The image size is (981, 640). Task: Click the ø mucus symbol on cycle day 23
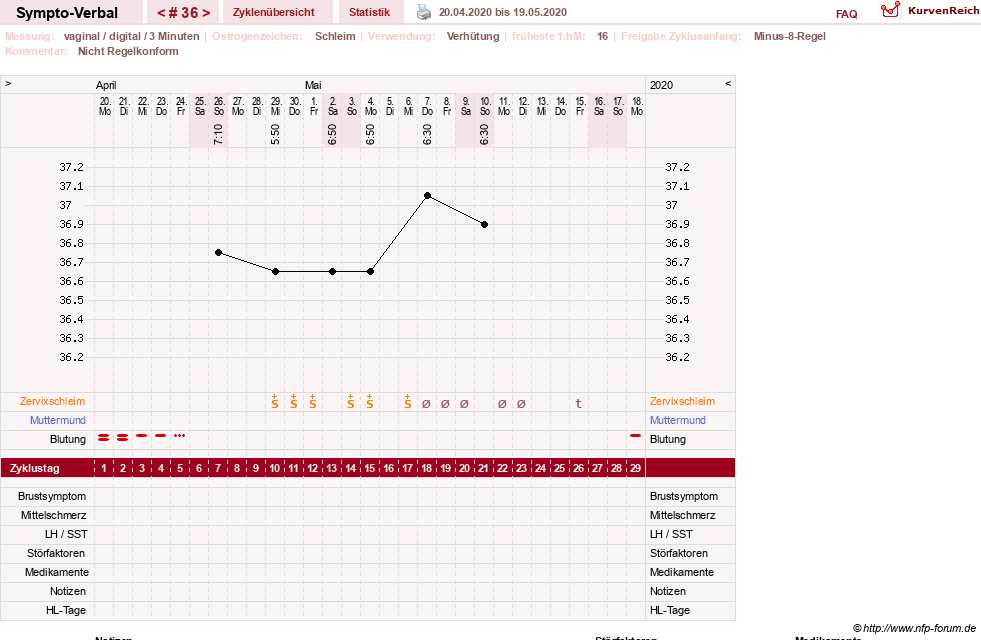pyautogui.click(x=521, y=404)
